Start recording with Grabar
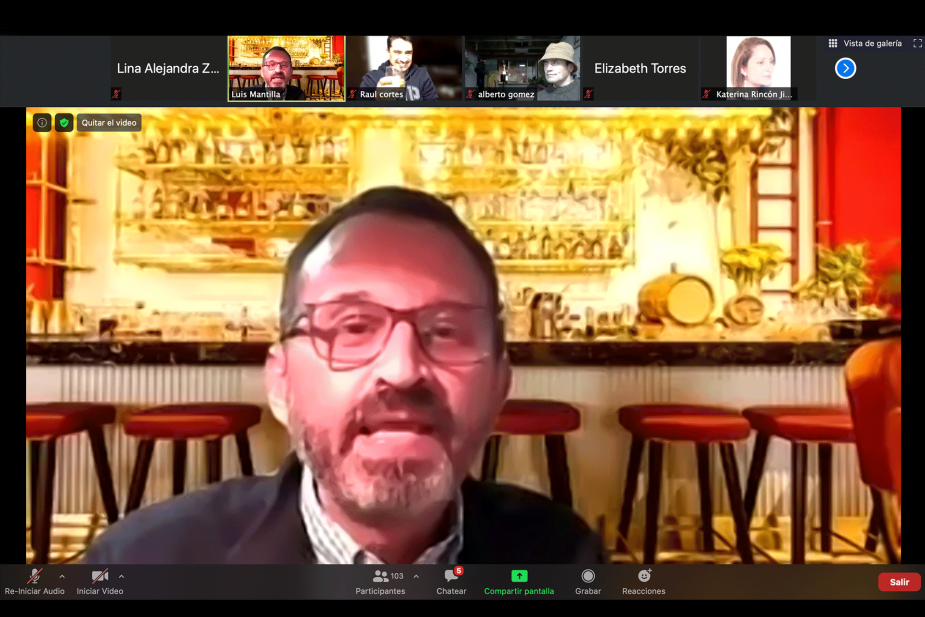 coord(588,582)
